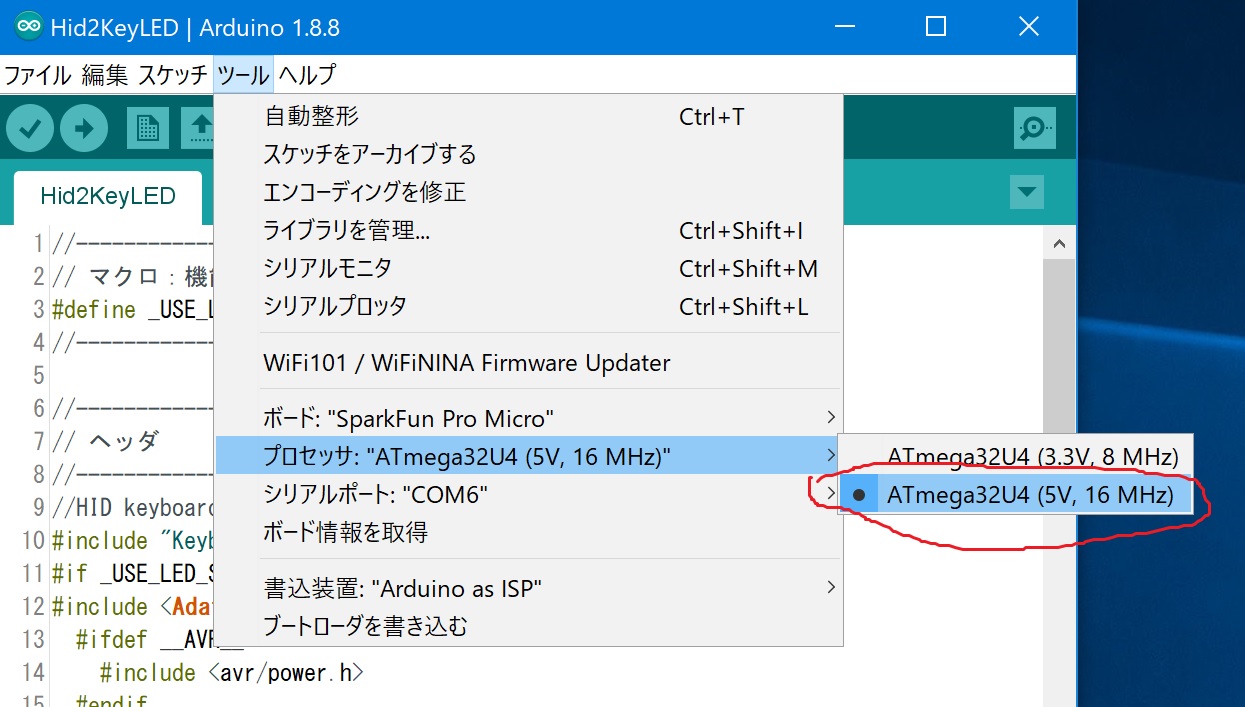The image size is (1245, 707).
Task: Choose ブートローダを書き込む menu entry
Action: (x=529, y=626)
